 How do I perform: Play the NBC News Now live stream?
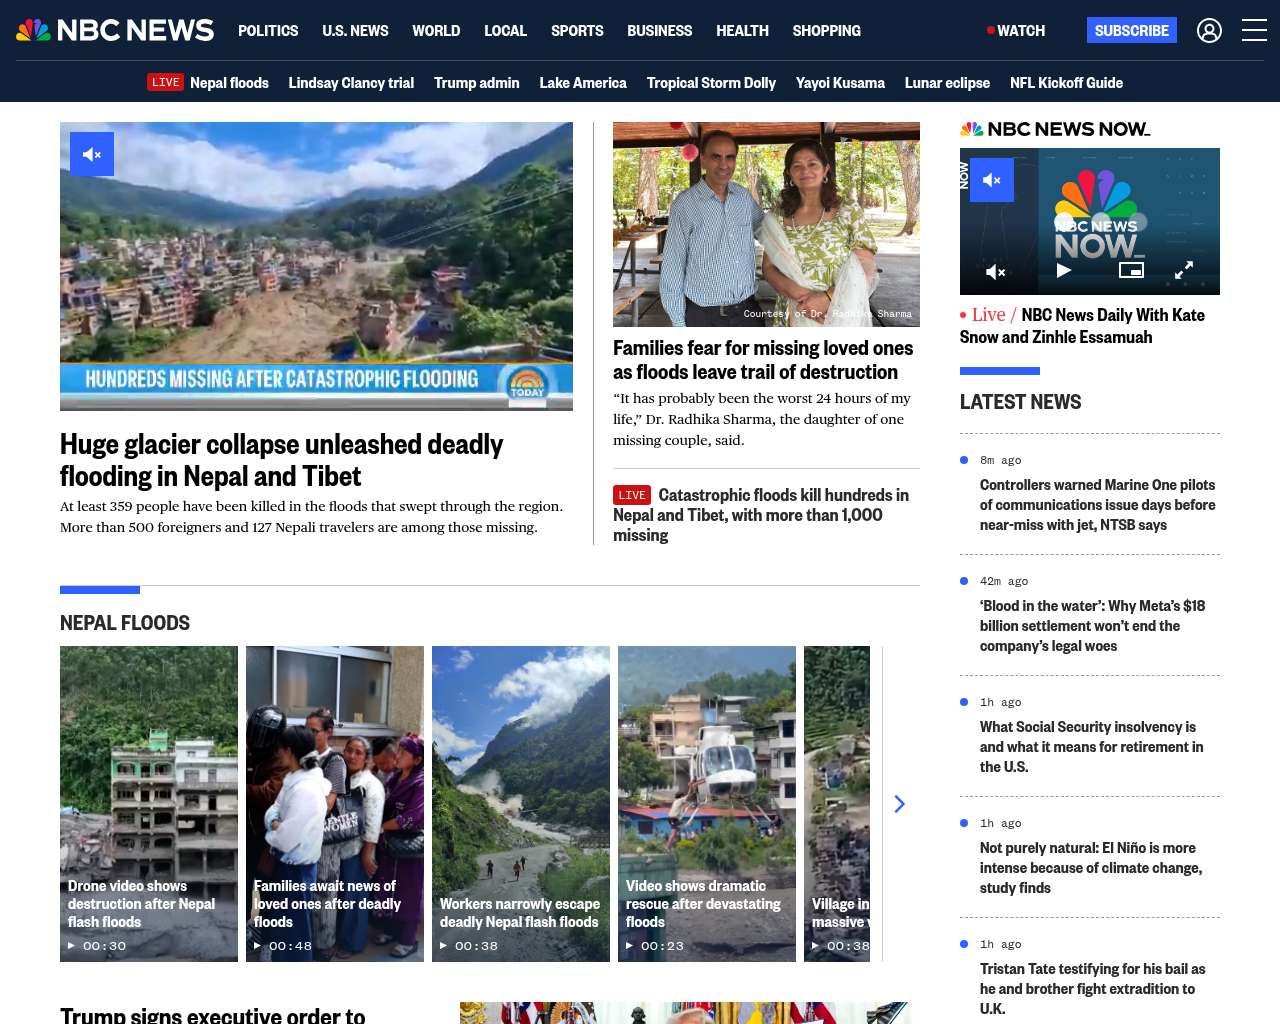1064,270
